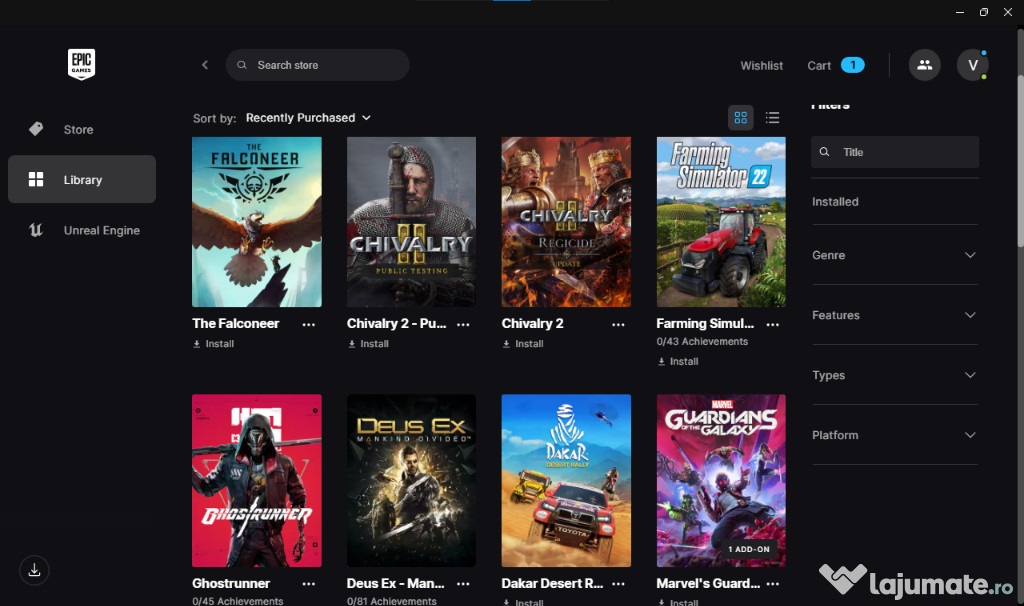The image size is (1024, 606).
Task: Click the Epic Games logo
Action: pyautogui.click(x=82, y=64)
